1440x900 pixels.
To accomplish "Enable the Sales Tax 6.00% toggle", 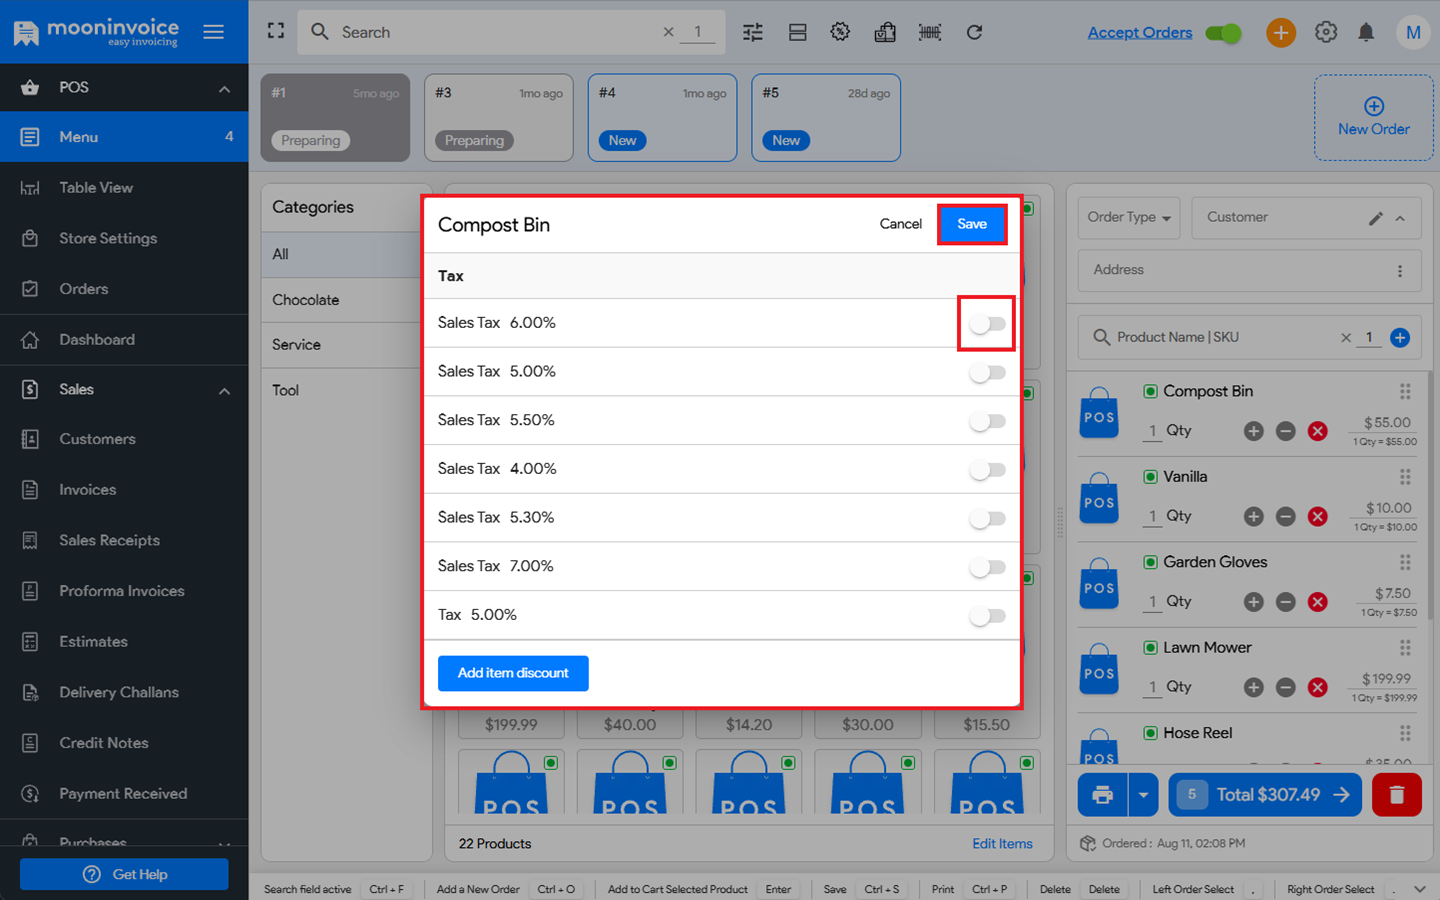I will pos(987,324).
